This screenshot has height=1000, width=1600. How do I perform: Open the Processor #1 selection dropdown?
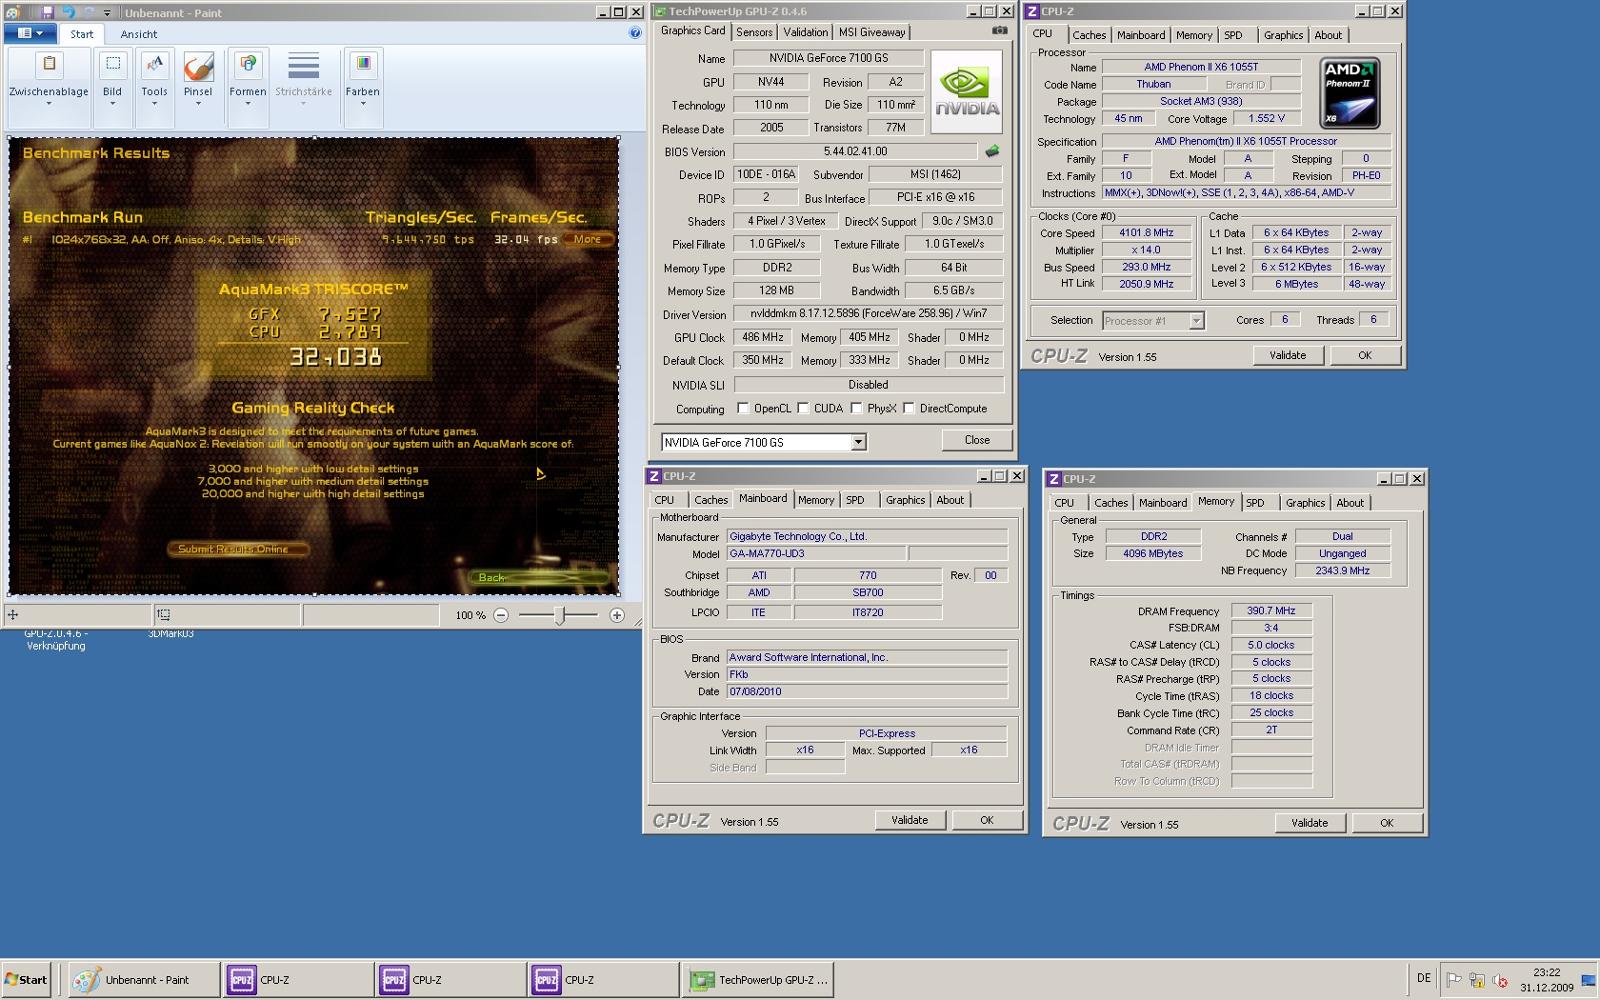click(x=1196, y=321)
